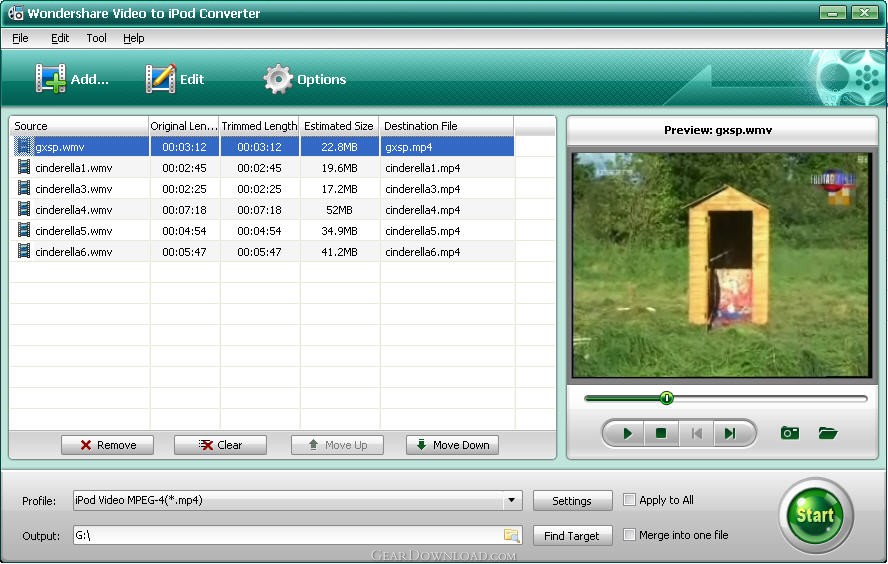
Task: Click the Find Target button
Action: pos(573,536)
